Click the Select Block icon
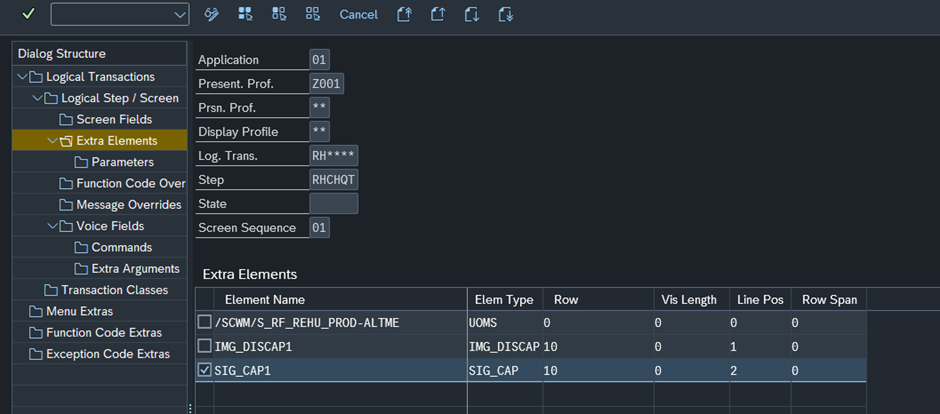 pos(279,14)
